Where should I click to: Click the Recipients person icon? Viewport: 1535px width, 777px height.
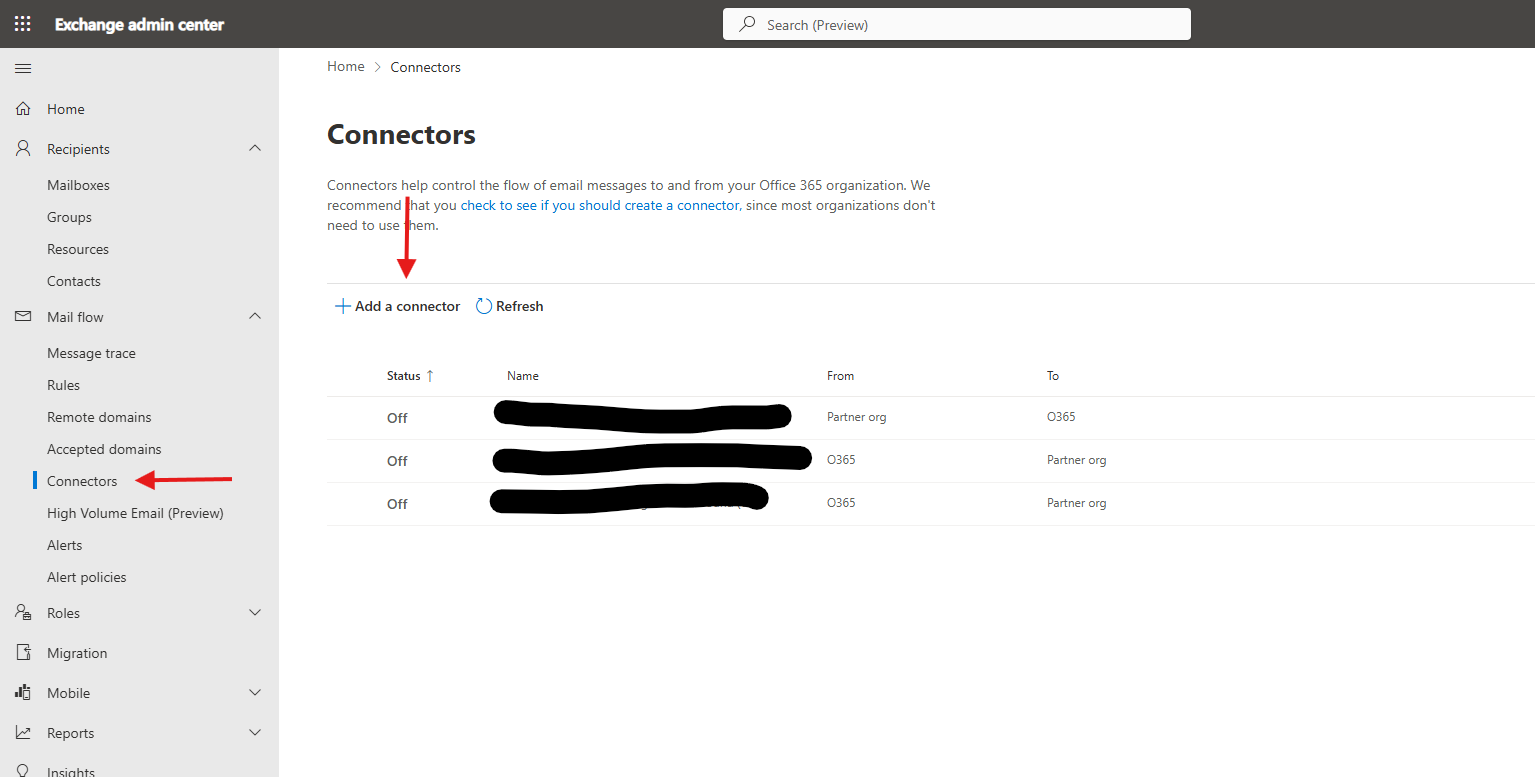[23, 149]
